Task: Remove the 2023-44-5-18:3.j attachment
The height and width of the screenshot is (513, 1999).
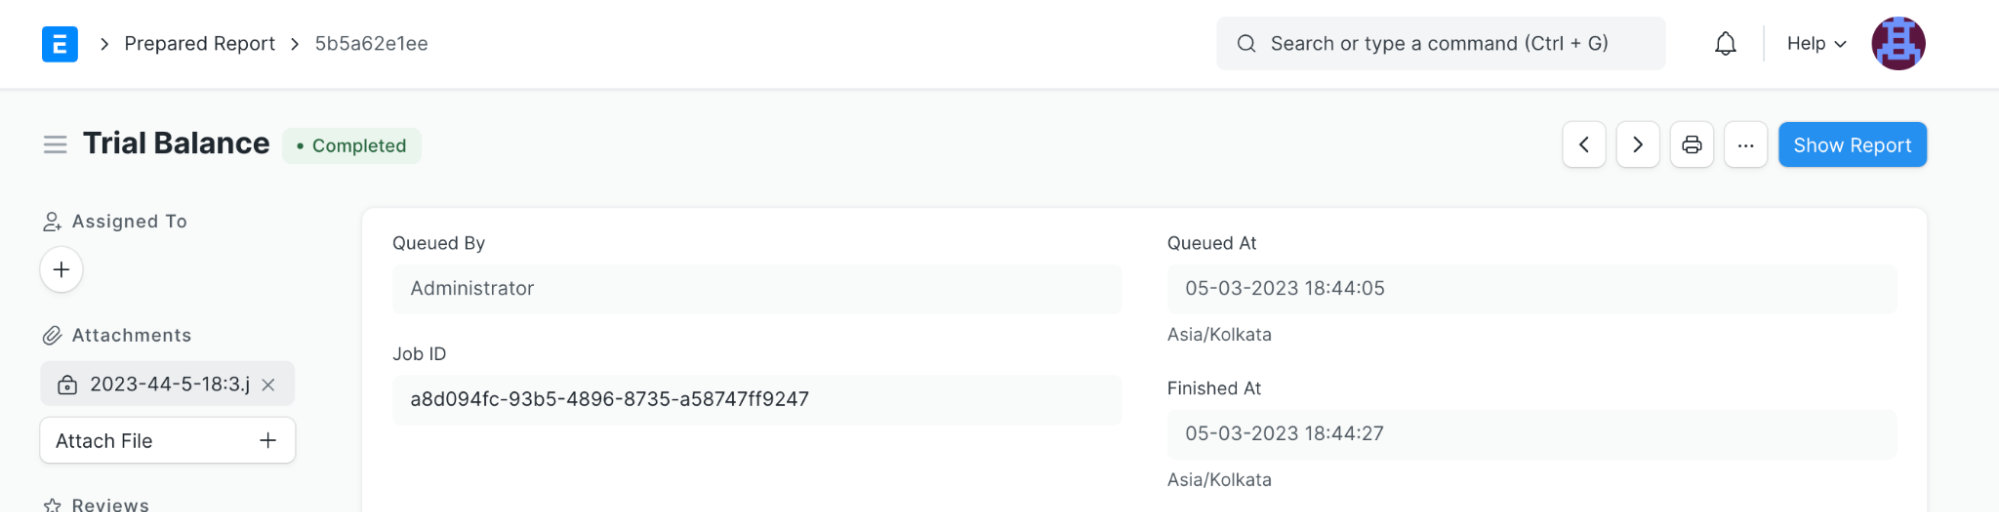Action: coord(268,385)
